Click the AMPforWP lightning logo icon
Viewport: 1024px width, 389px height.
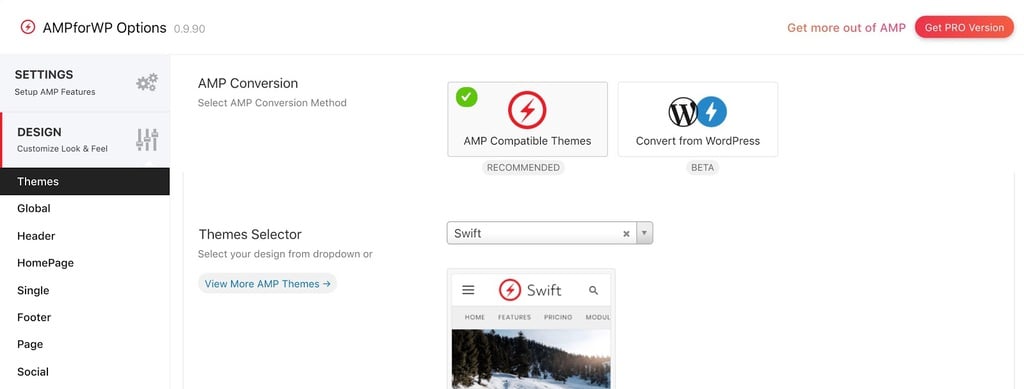point(27,27)
